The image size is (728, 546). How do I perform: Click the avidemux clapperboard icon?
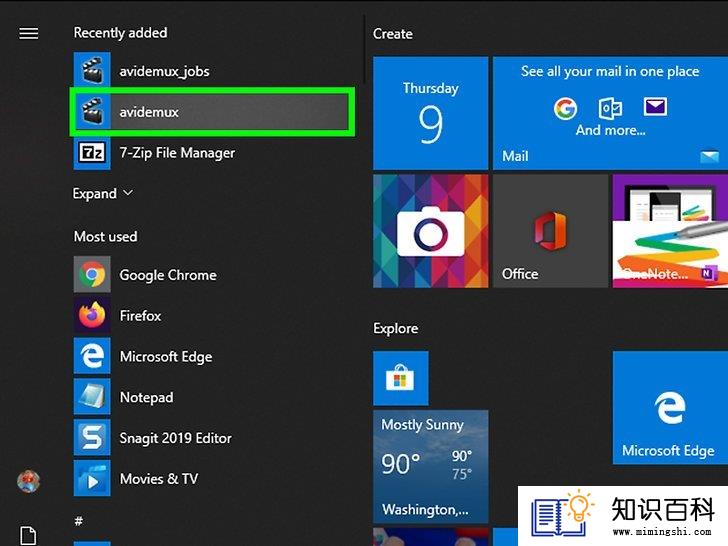[92, 111]
